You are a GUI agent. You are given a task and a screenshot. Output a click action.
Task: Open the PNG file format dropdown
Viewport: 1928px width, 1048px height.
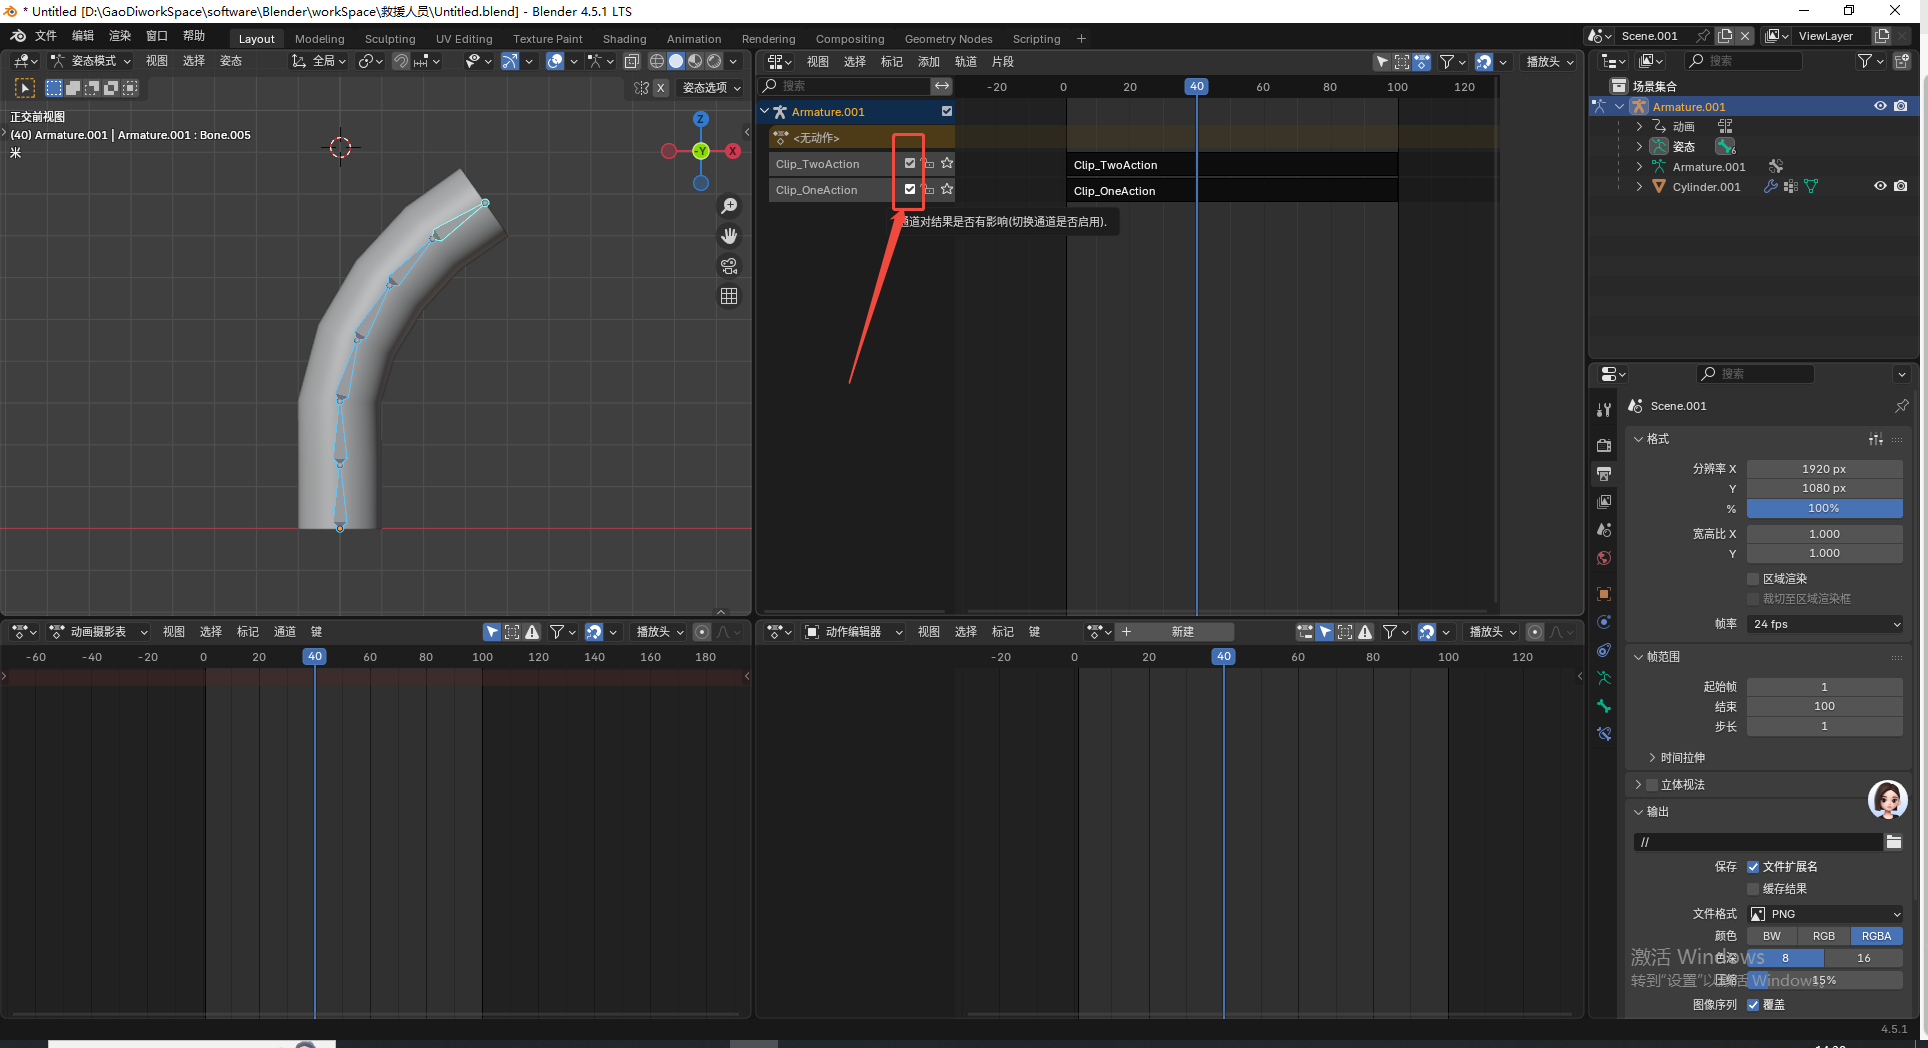[1824, 914]
